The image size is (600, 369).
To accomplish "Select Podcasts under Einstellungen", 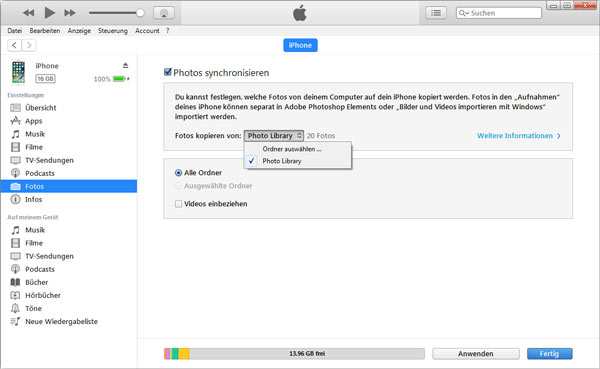I will point(69,173).
